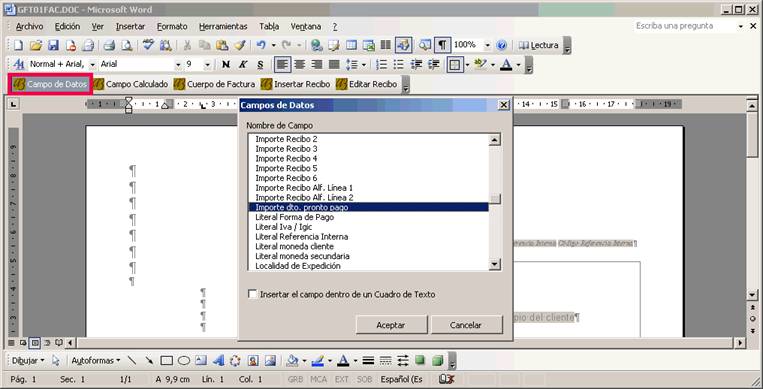Screen dimensions: 763x389
Task: Toggle the Drawing toolbar button
Action: click(x=403, y=45)
